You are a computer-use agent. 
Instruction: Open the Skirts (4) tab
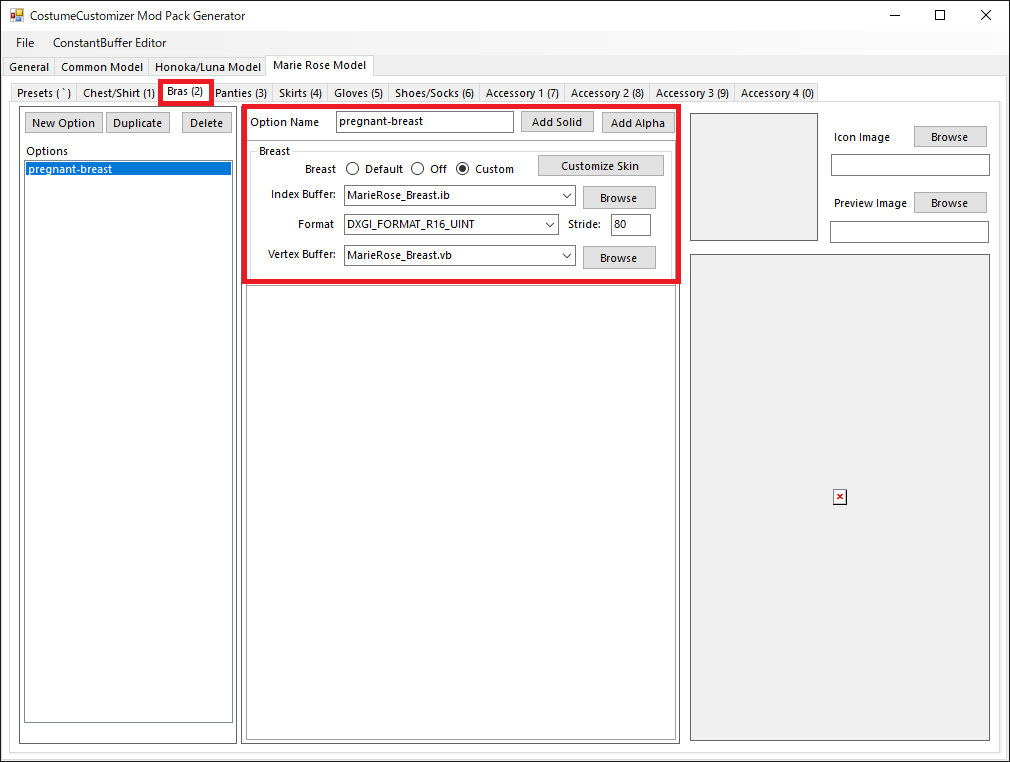(x=300, y=93)
